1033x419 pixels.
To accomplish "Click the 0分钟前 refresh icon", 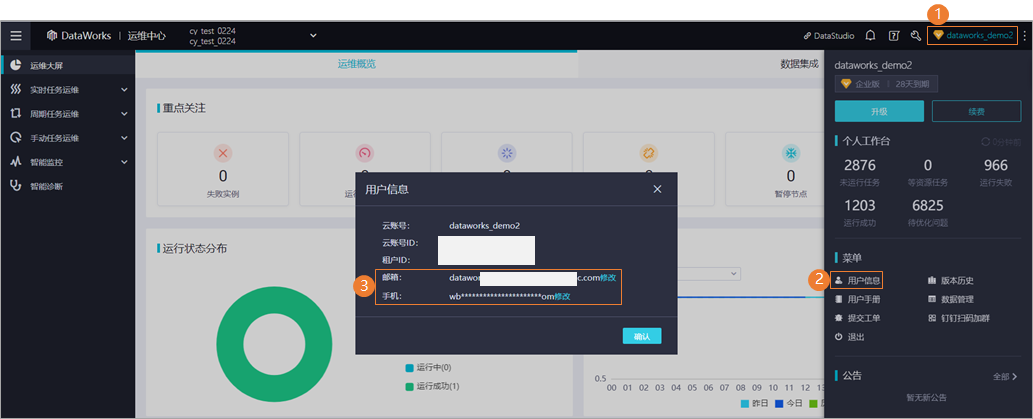I will coord(986,142).
